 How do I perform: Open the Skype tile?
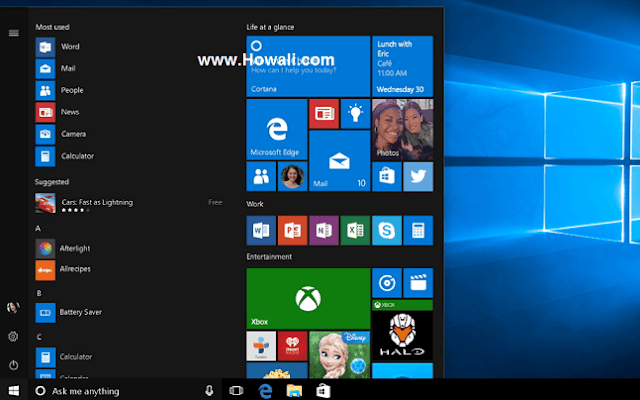point(387,231)
